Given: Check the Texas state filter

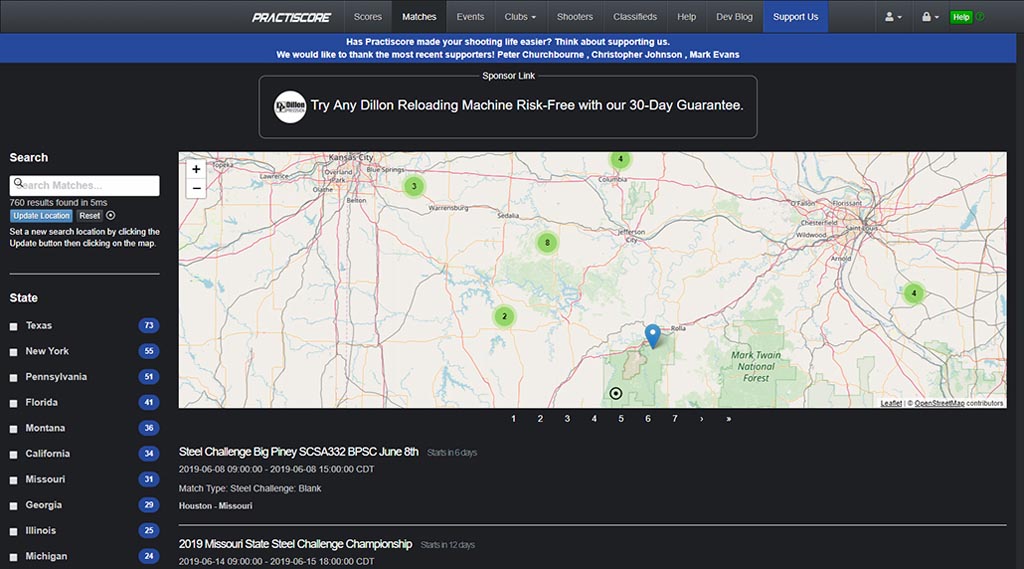Looking at the screenshot, I should click(14, 326).
